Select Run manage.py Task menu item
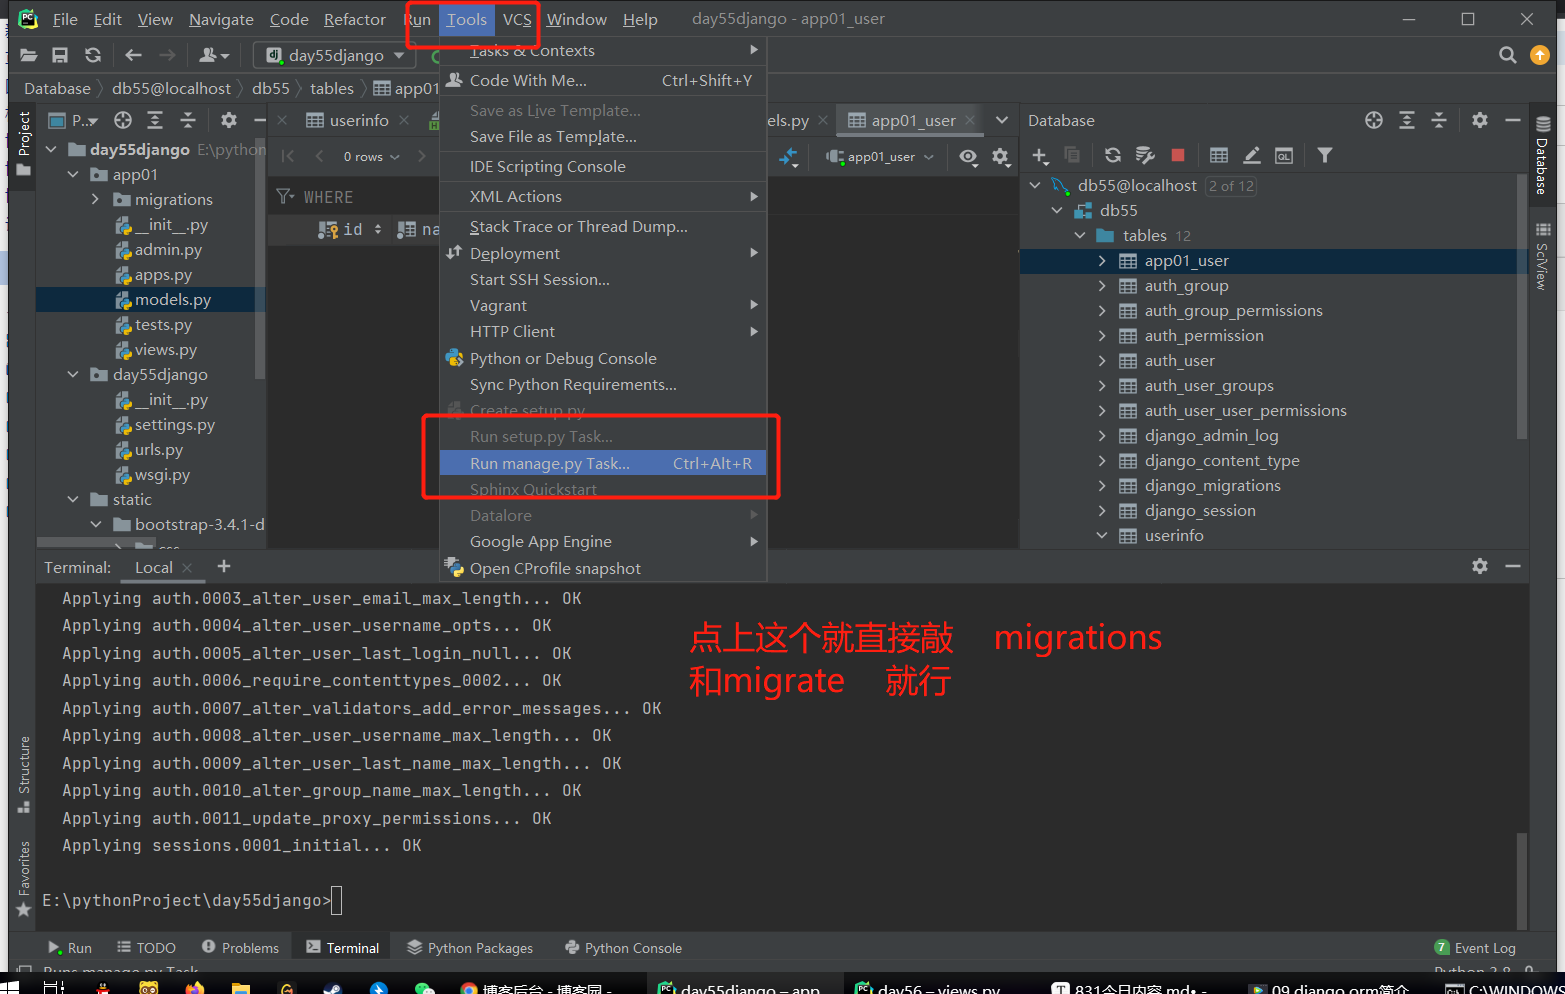Screen dimensions: 1565x994 pyautogui.click(x=603, y=463)
